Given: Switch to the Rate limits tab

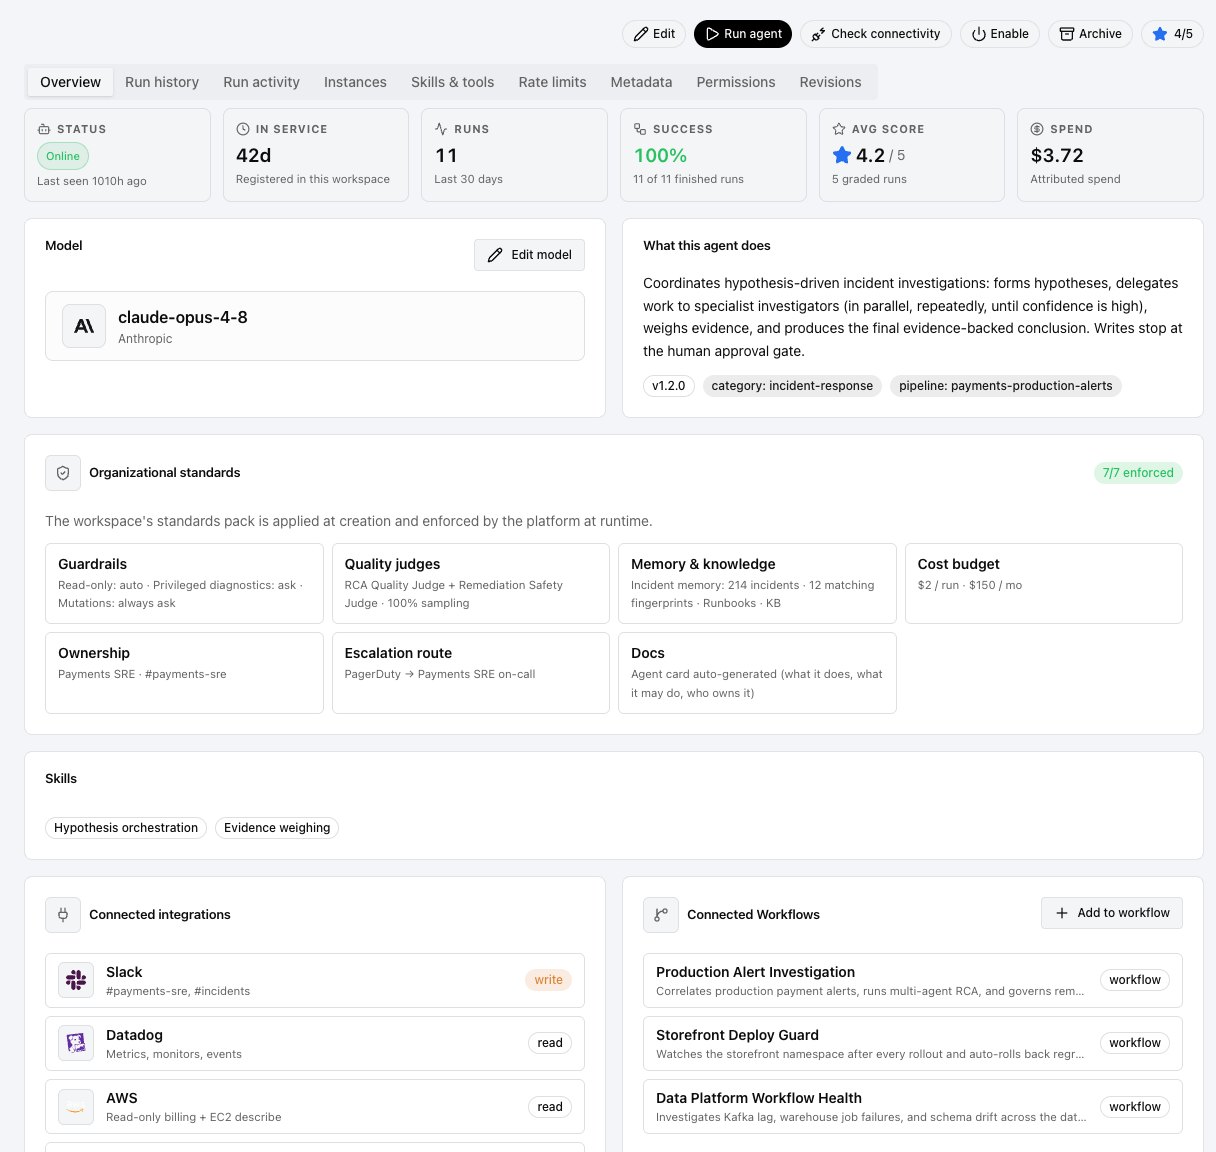Looking at the screenshot, I should (552, 82).
